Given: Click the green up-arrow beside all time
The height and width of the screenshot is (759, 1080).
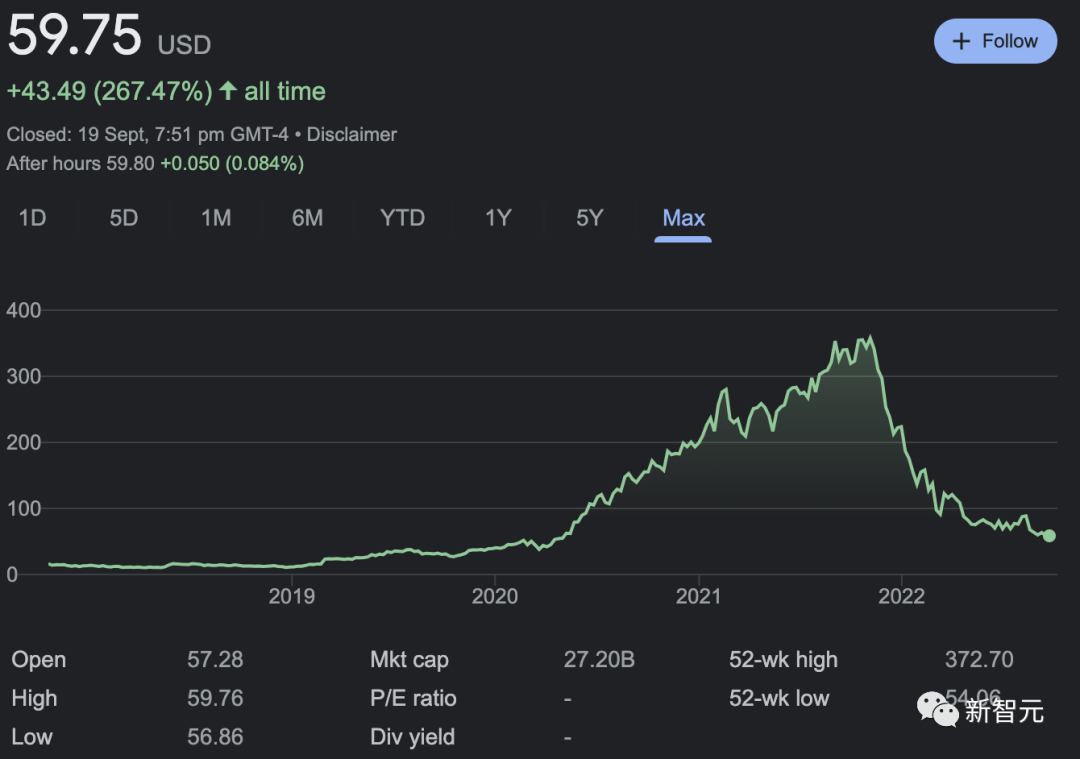Looking at the screenshot, I should coord(228,91).
